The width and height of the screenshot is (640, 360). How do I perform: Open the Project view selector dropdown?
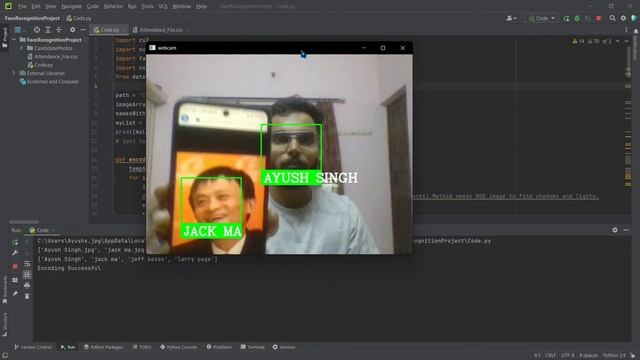pyautogui.click(x=19, y=30)
